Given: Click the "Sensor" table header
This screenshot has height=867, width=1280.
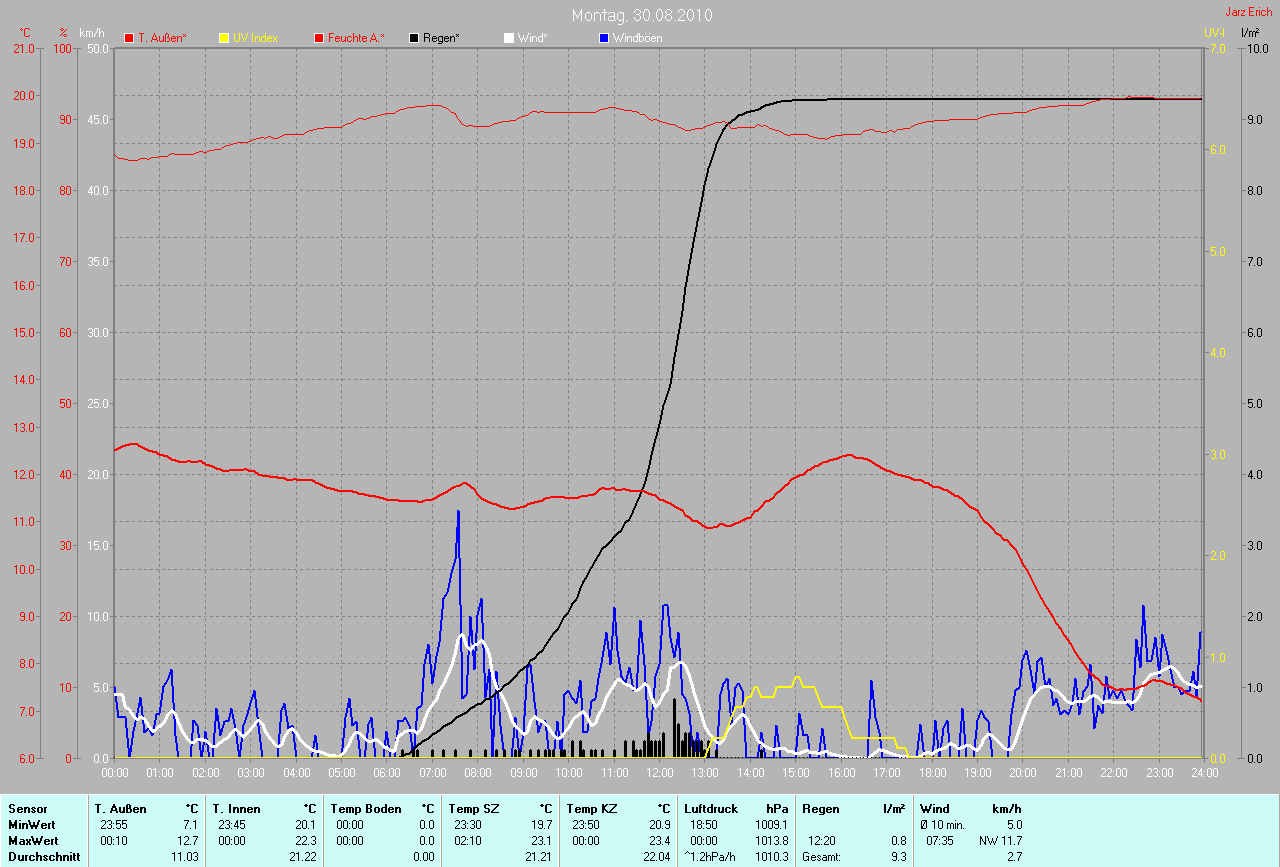Looking at the screenshot, I should coord(26,809).
